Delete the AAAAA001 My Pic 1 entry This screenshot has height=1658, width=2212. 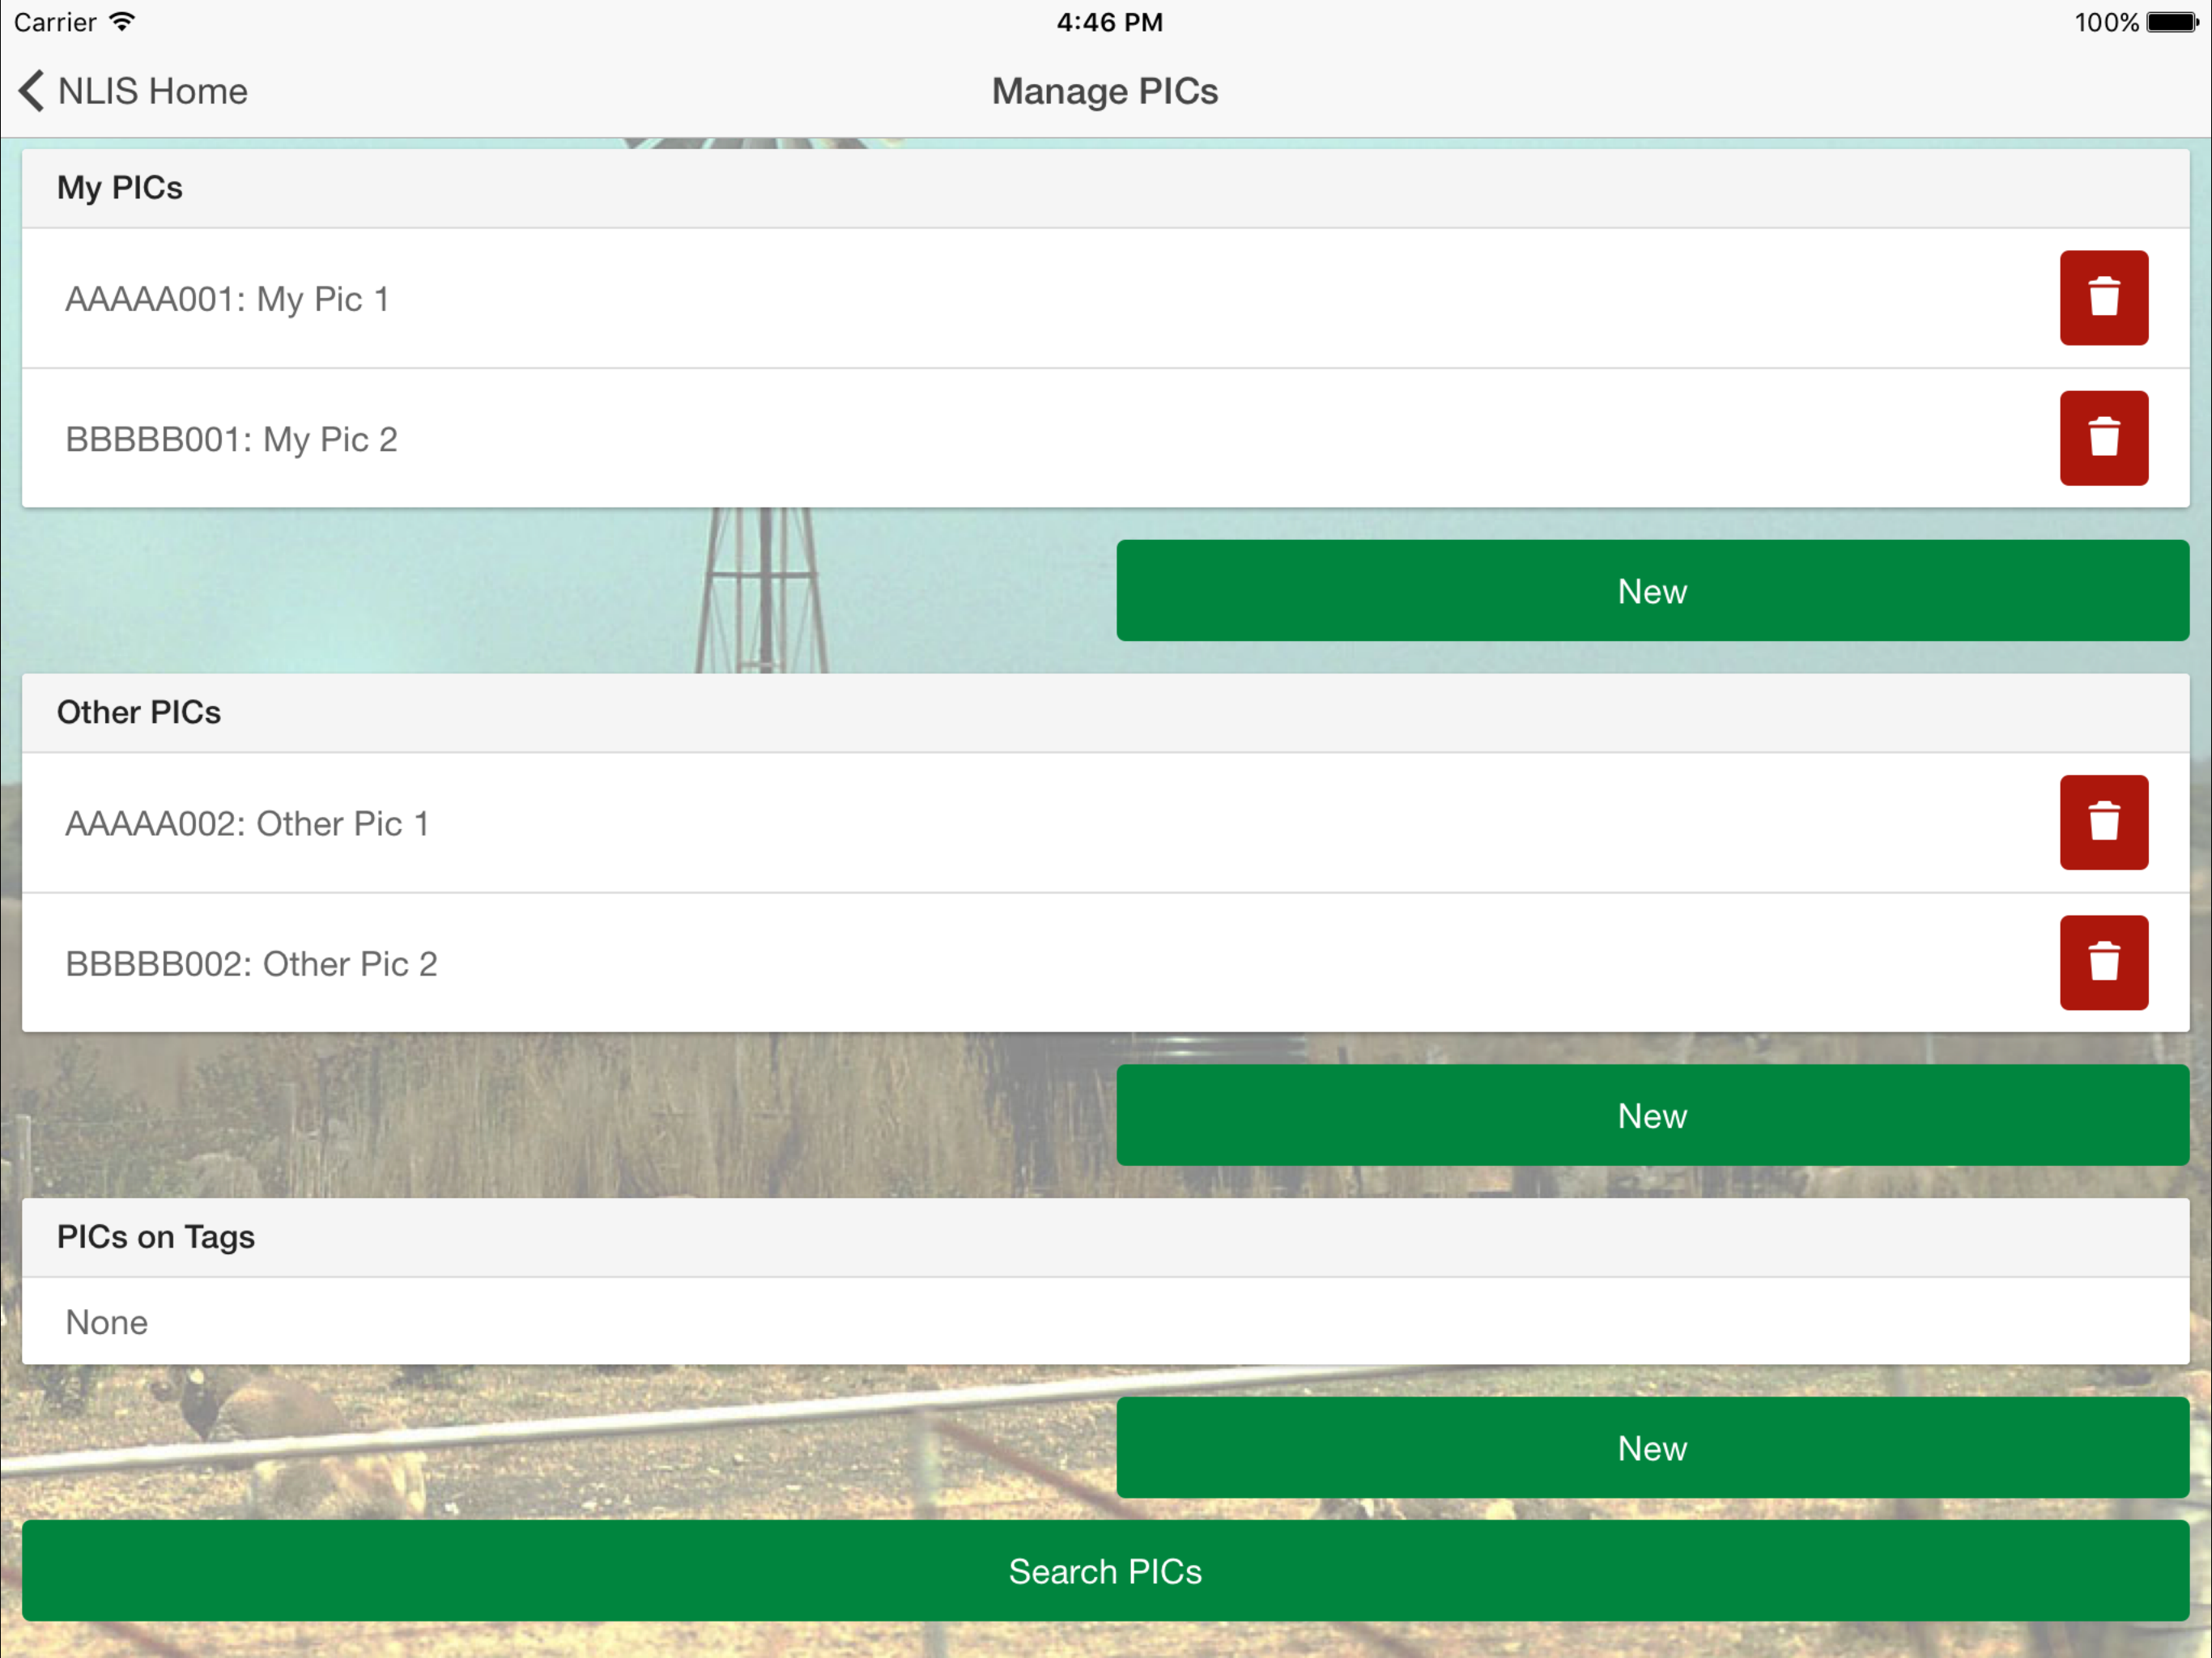pyautogui.click(x=2103, y=298)
